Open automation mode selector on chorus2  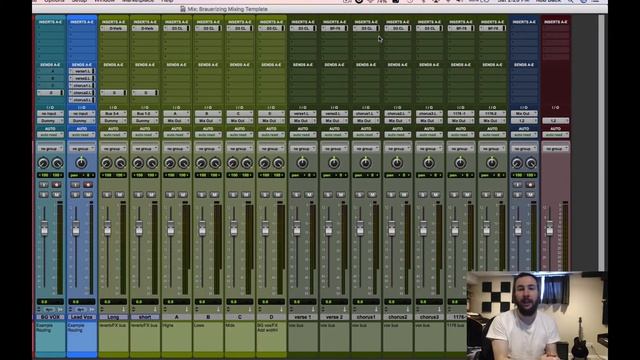click(x=398, y=135)
